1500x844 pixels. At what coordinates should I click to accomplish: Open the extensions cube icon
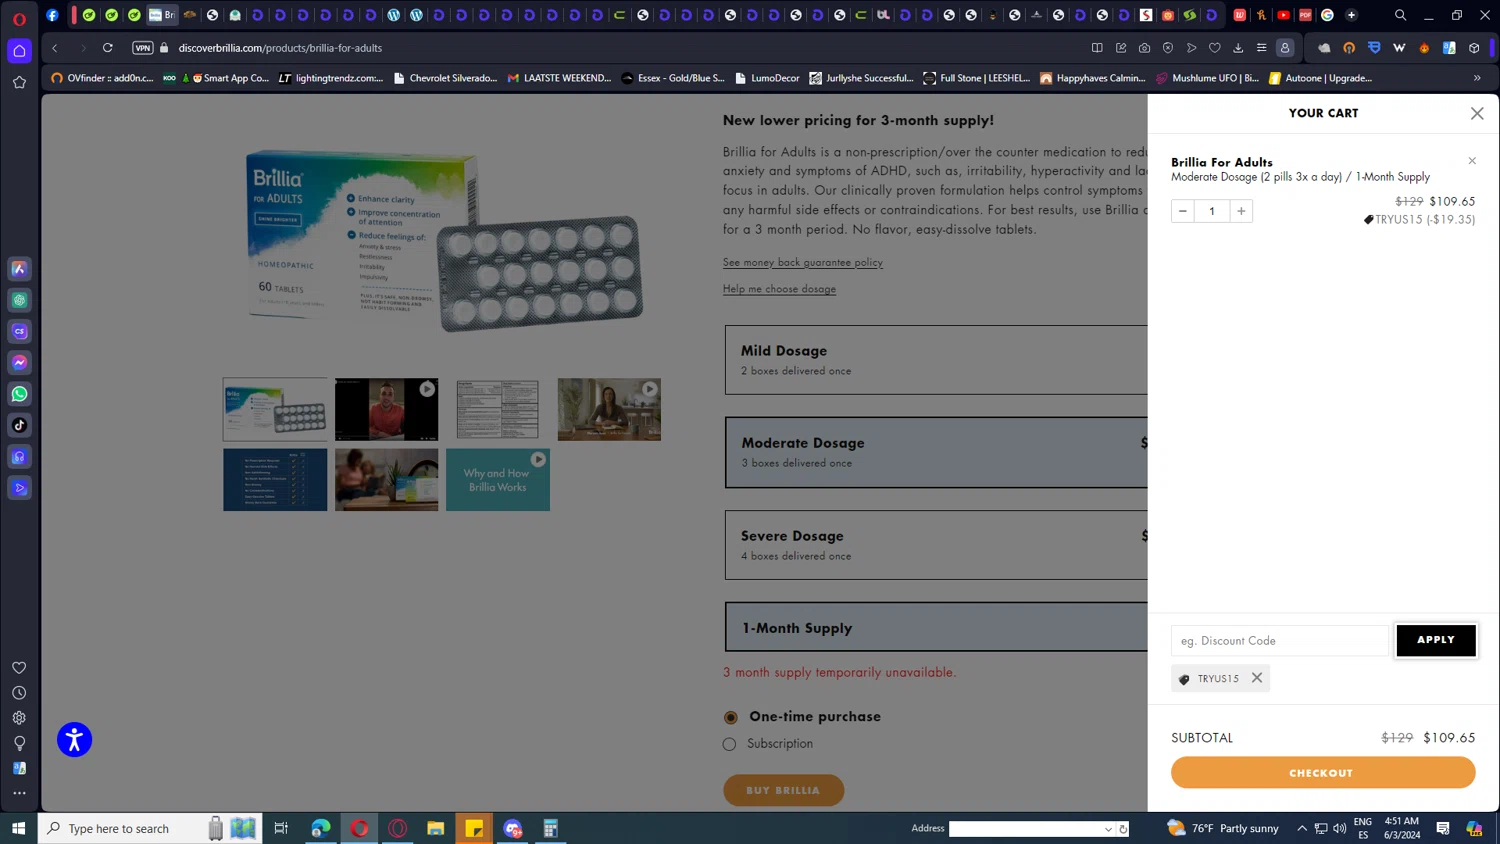1474,48
